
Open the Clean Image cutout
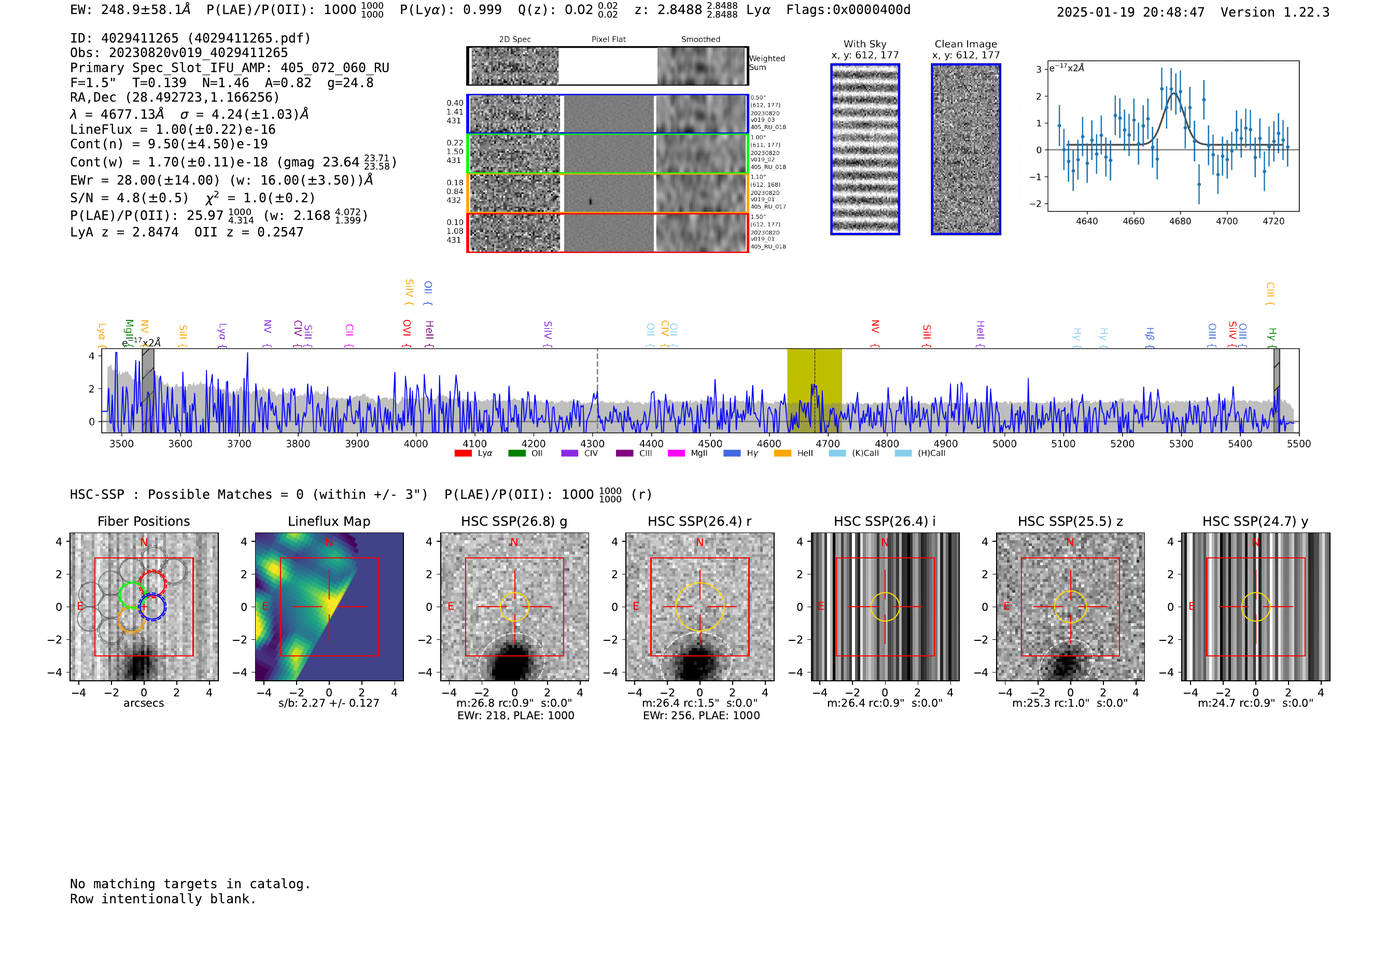(x=966, y=149)
